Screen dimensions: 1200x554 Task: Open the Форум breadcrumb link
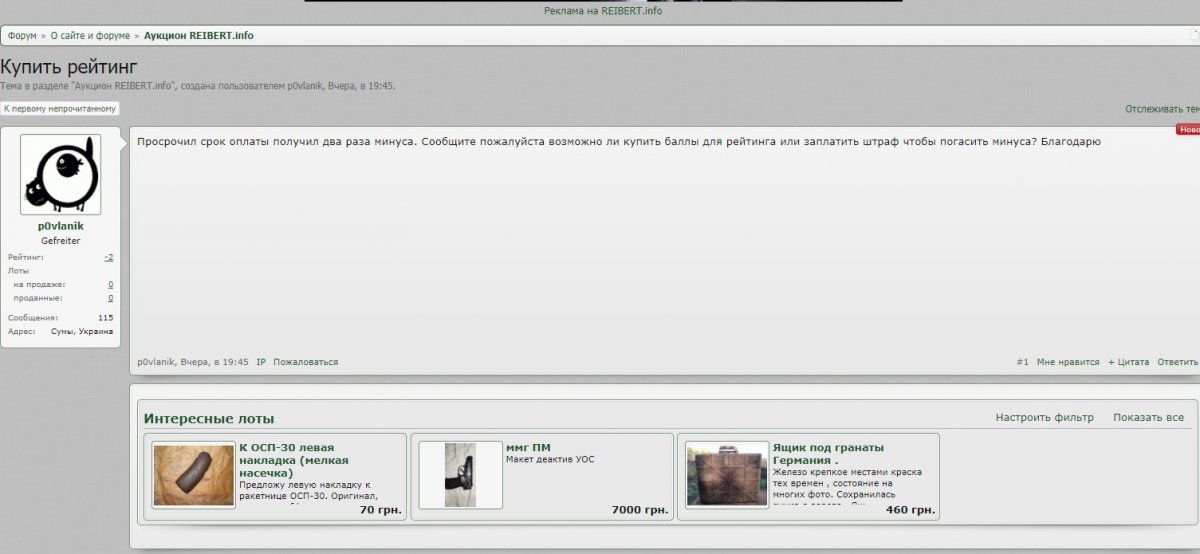click(22, 35)
